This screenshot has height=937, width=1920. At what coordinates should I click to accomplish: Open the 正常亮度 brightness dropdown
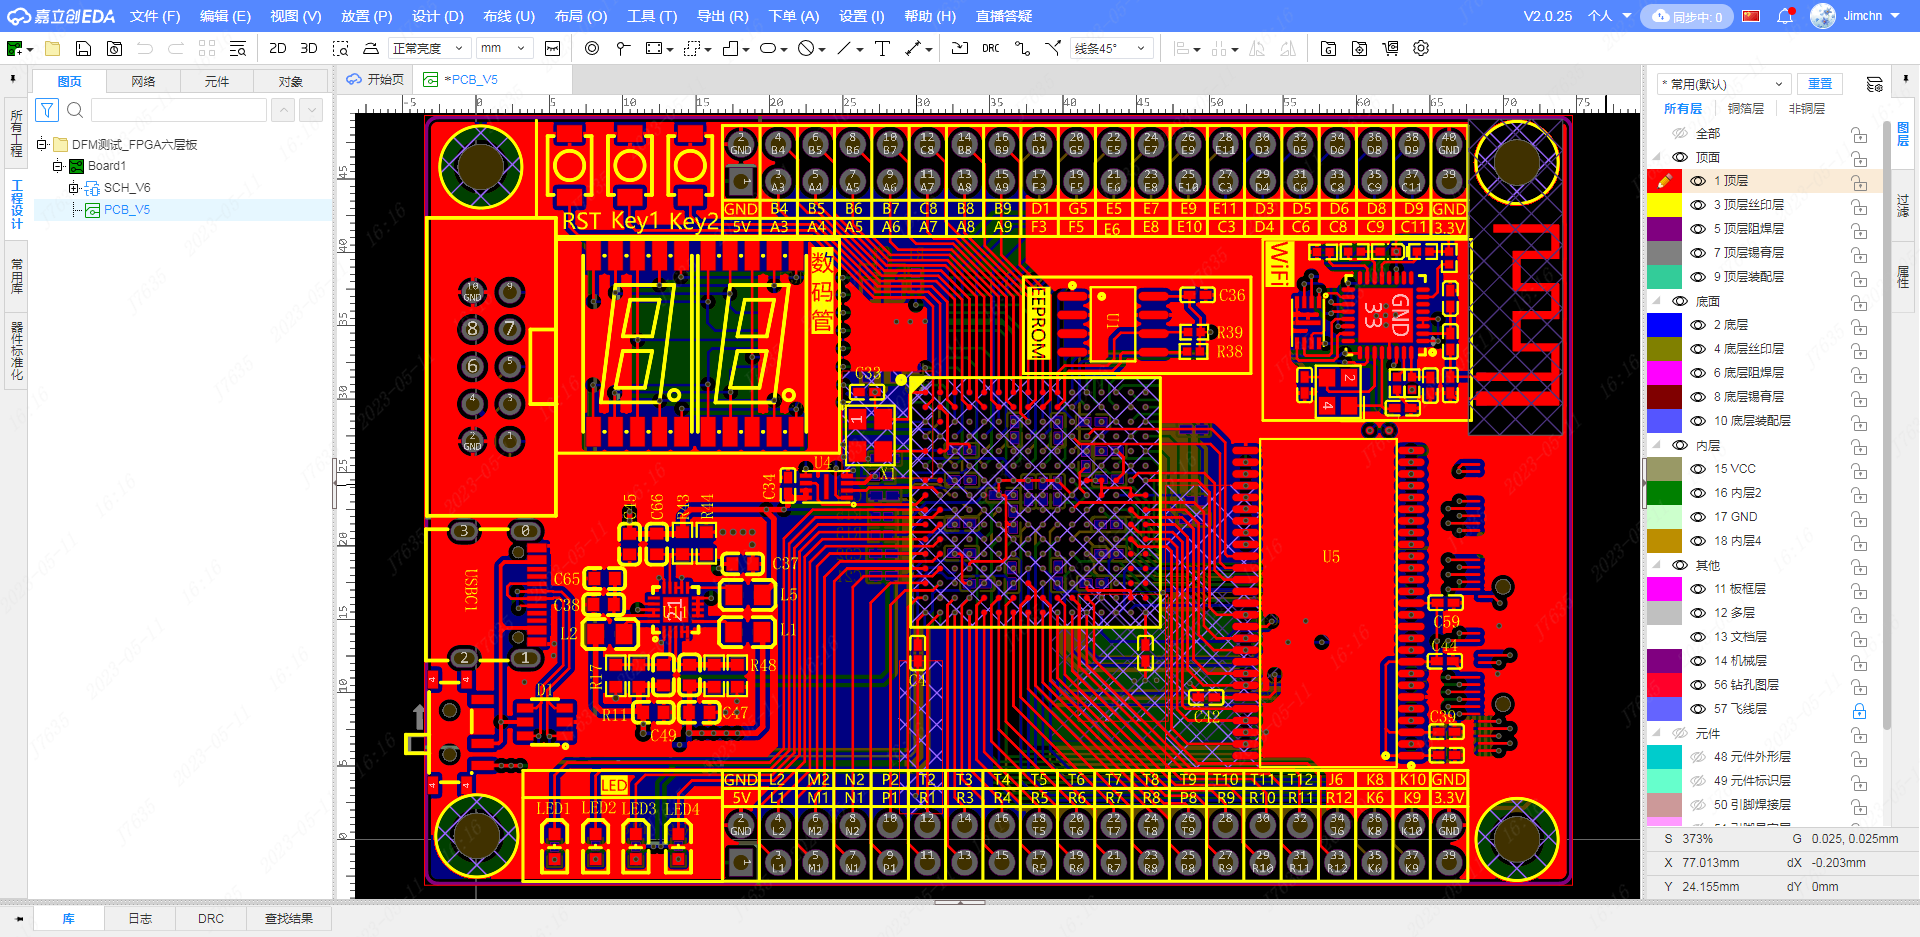point(428,48)
